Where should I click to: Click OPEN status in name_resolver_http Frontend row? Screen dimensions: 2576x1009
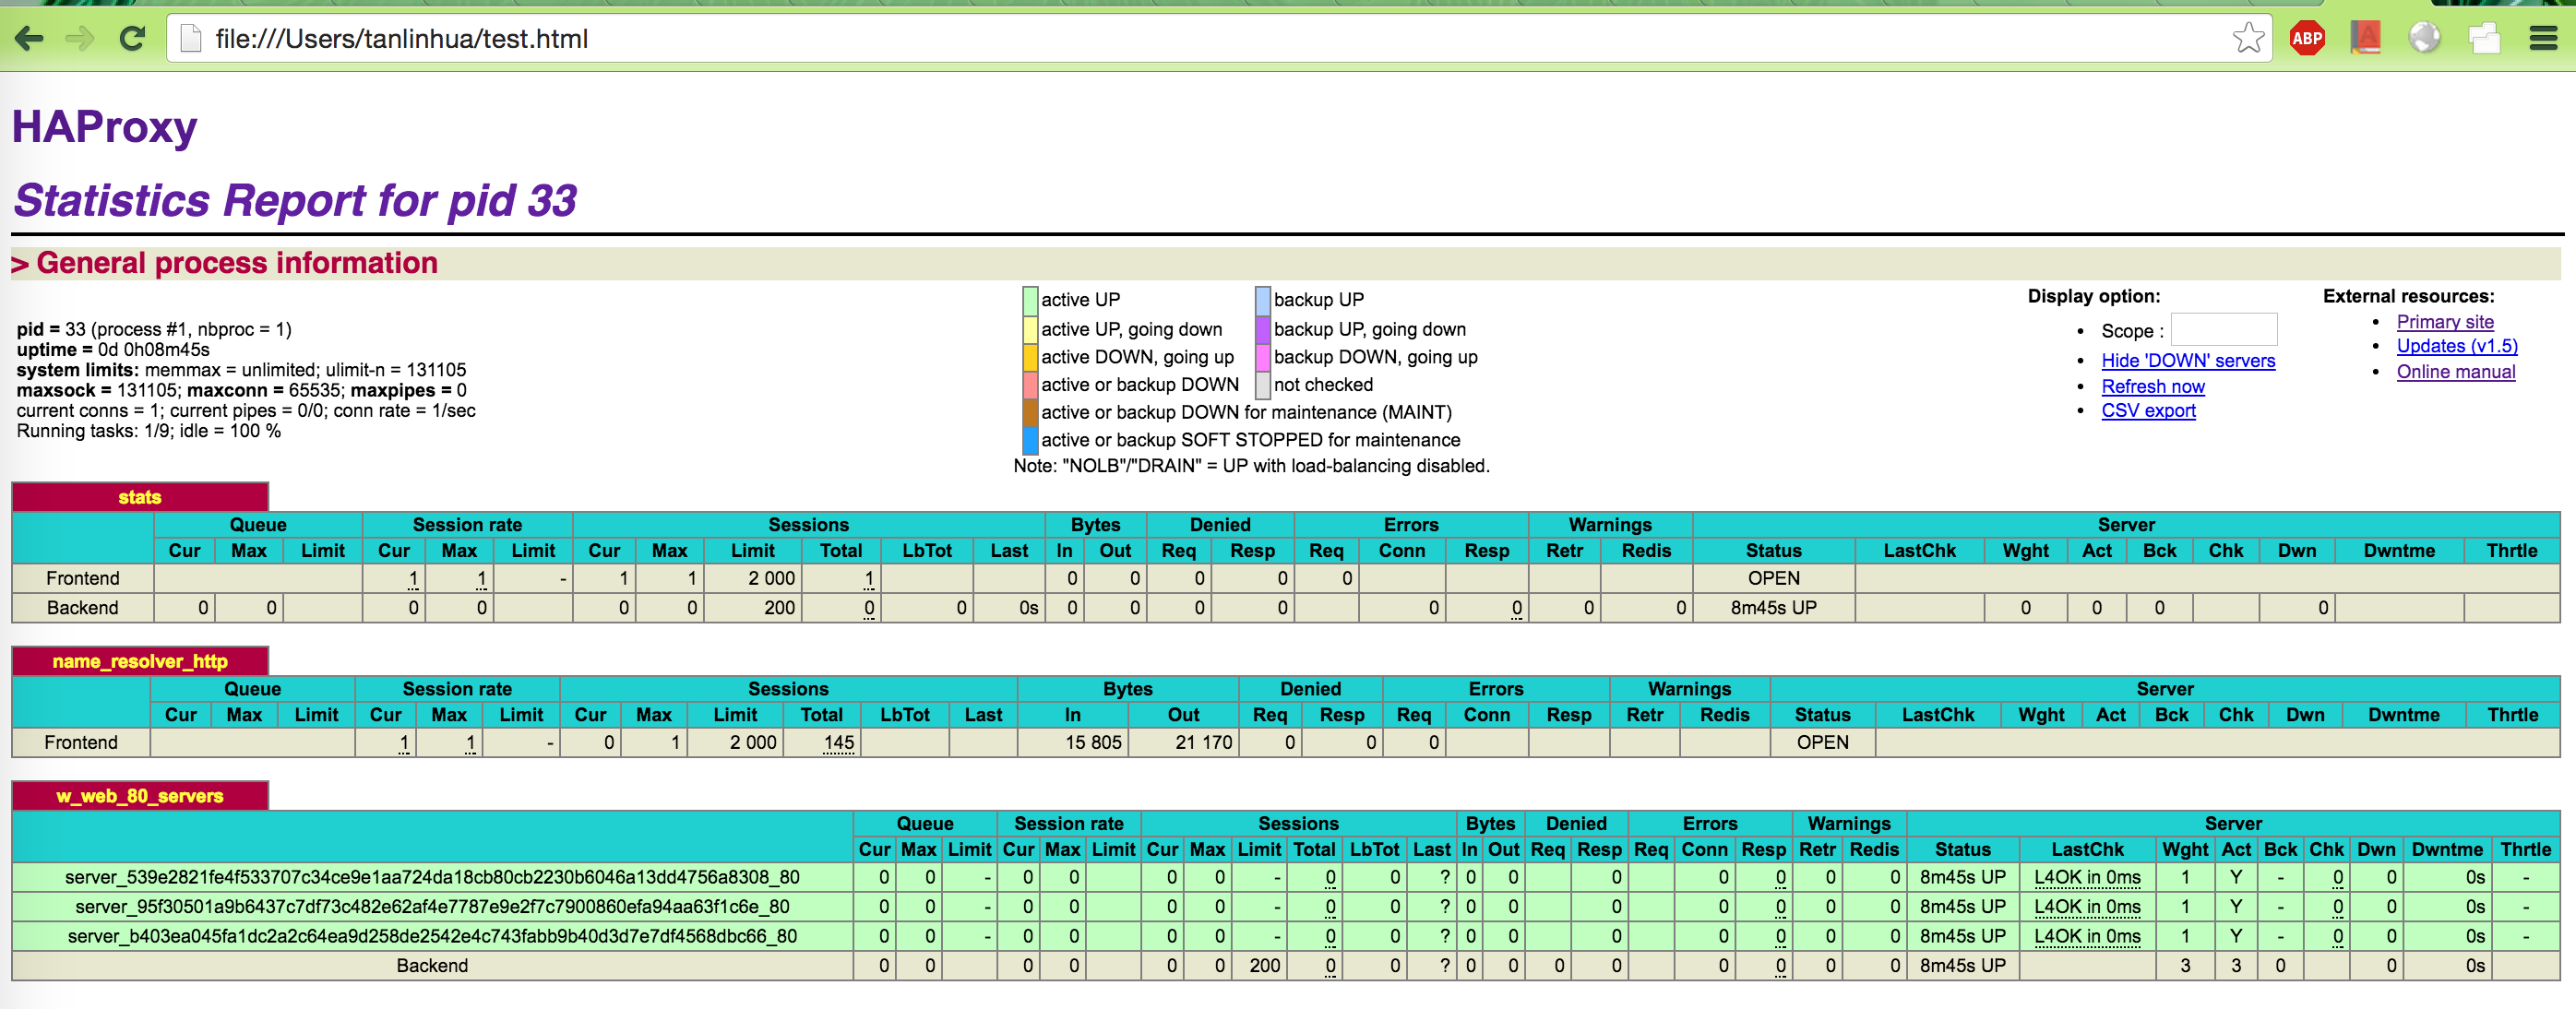pos(1822,743)
